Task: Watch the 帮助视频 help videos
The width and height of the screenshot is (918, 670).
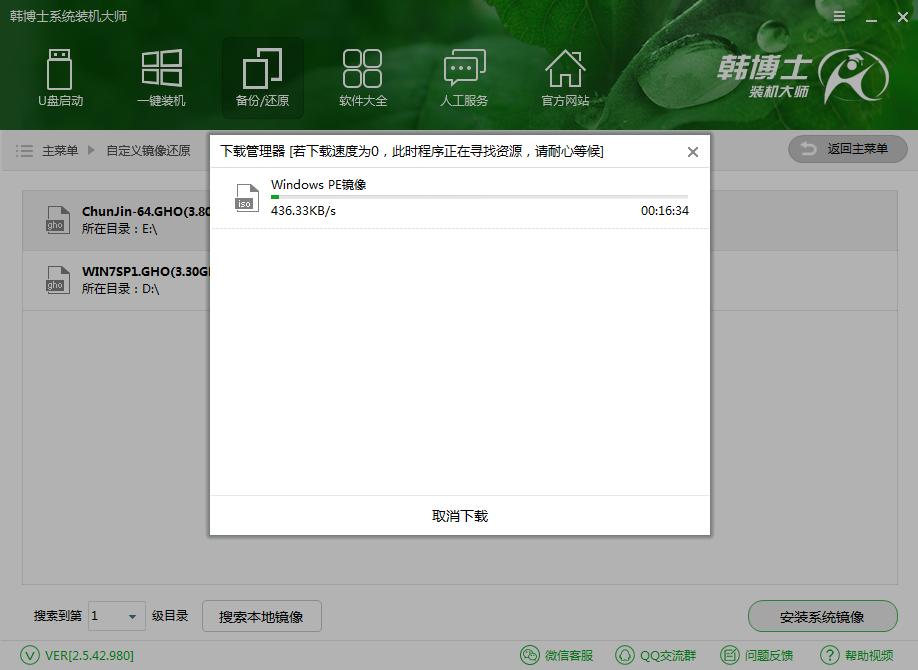Action: click(x=856, y=655)
